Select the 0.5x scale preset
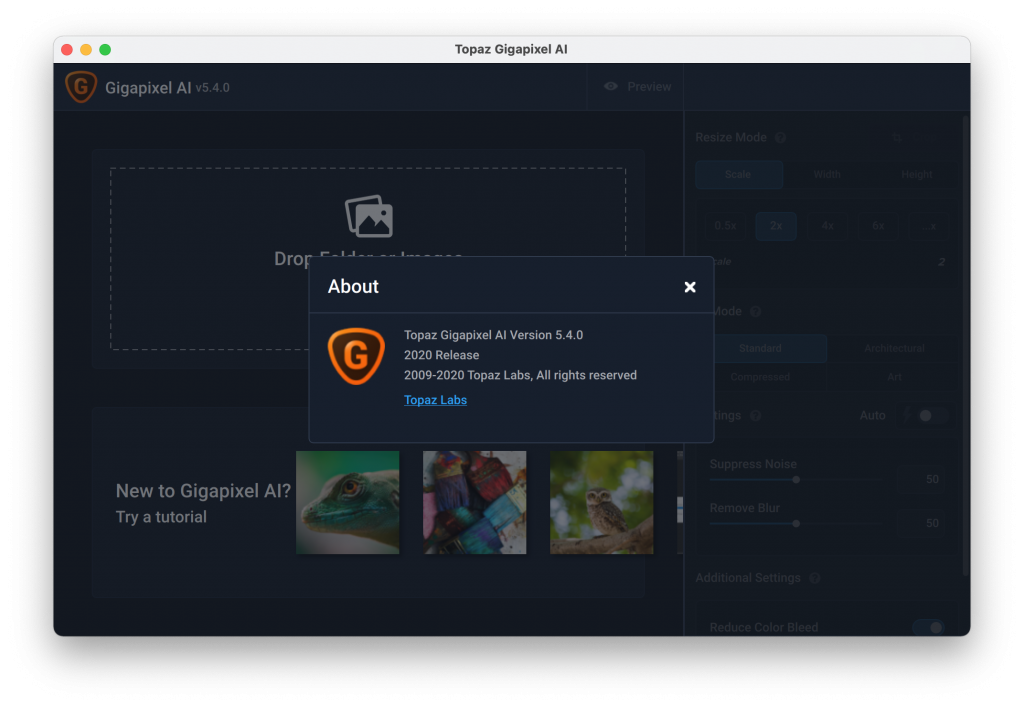This screenshot has width=1024, height=707. 725,226
